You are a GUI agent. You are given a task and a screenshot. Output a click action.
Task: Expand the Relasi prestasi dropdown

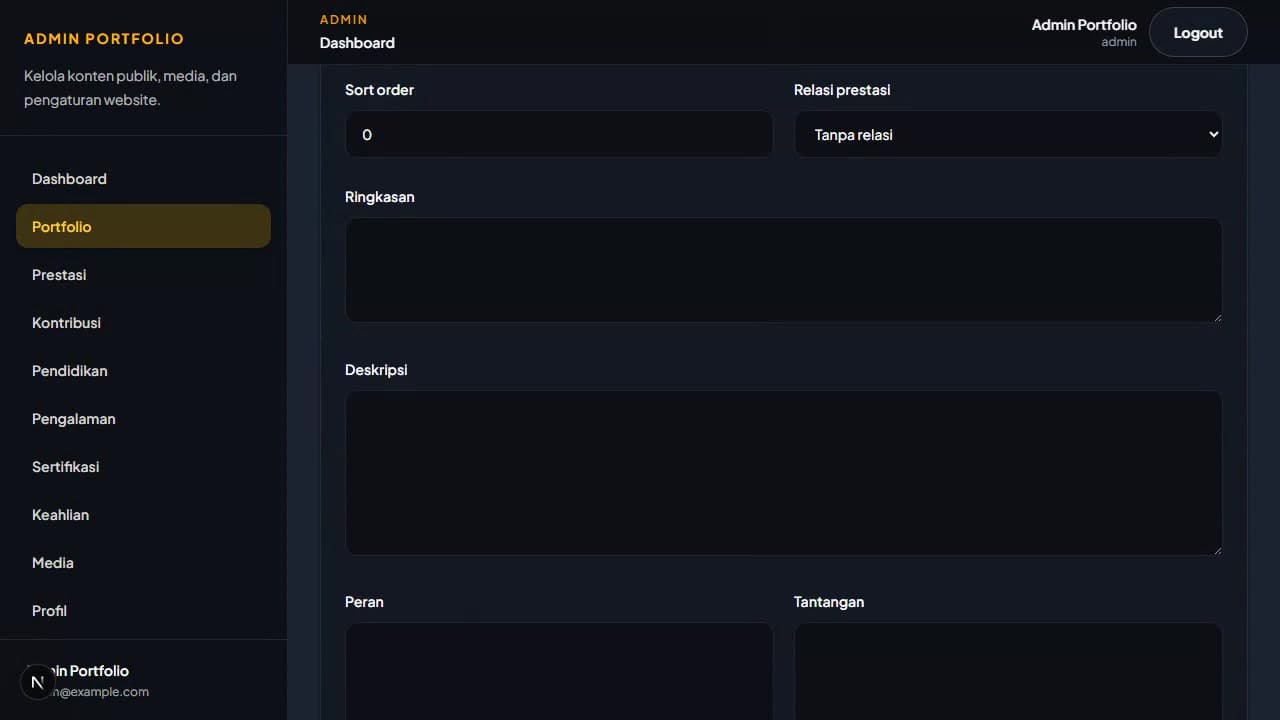(x=1008, y=134)
